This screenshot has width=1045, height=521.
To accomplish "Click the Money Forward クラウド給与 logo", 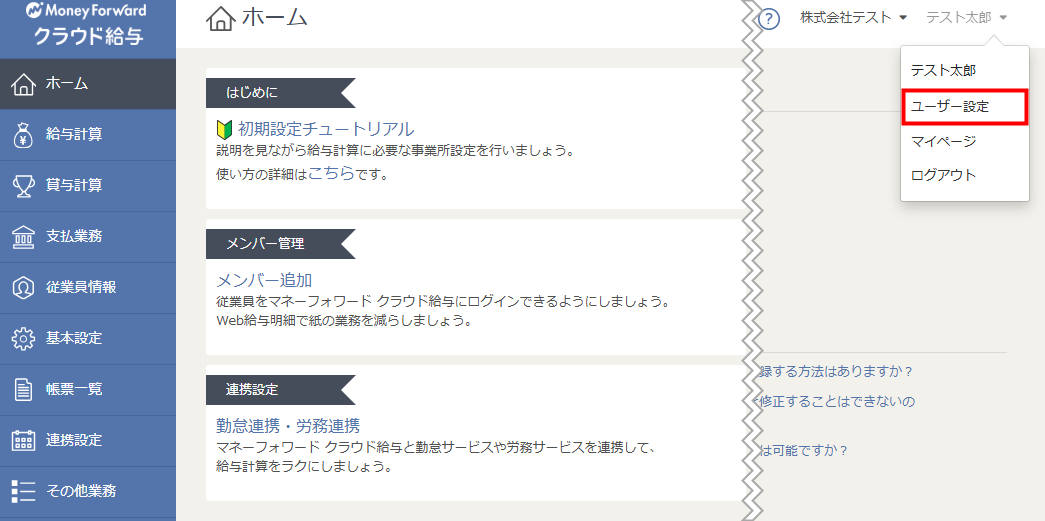I will coord(88,24).
